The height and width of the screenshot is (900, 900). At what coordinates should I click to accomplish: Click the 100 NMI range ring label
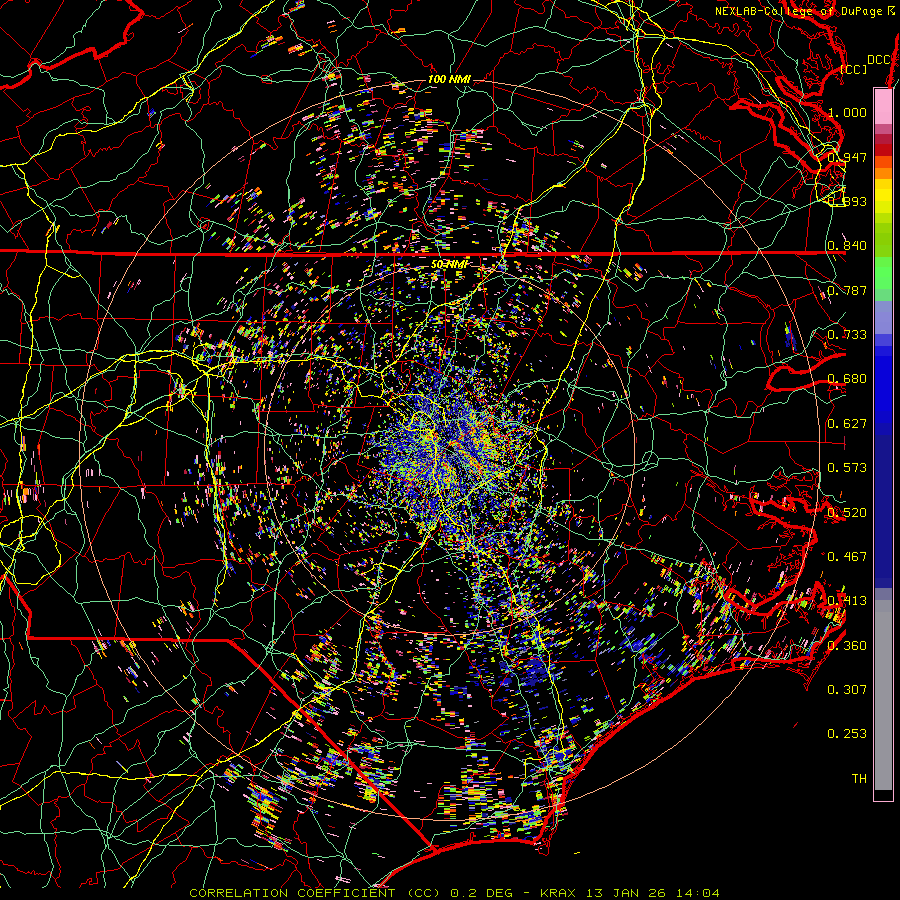click(449, 79)
